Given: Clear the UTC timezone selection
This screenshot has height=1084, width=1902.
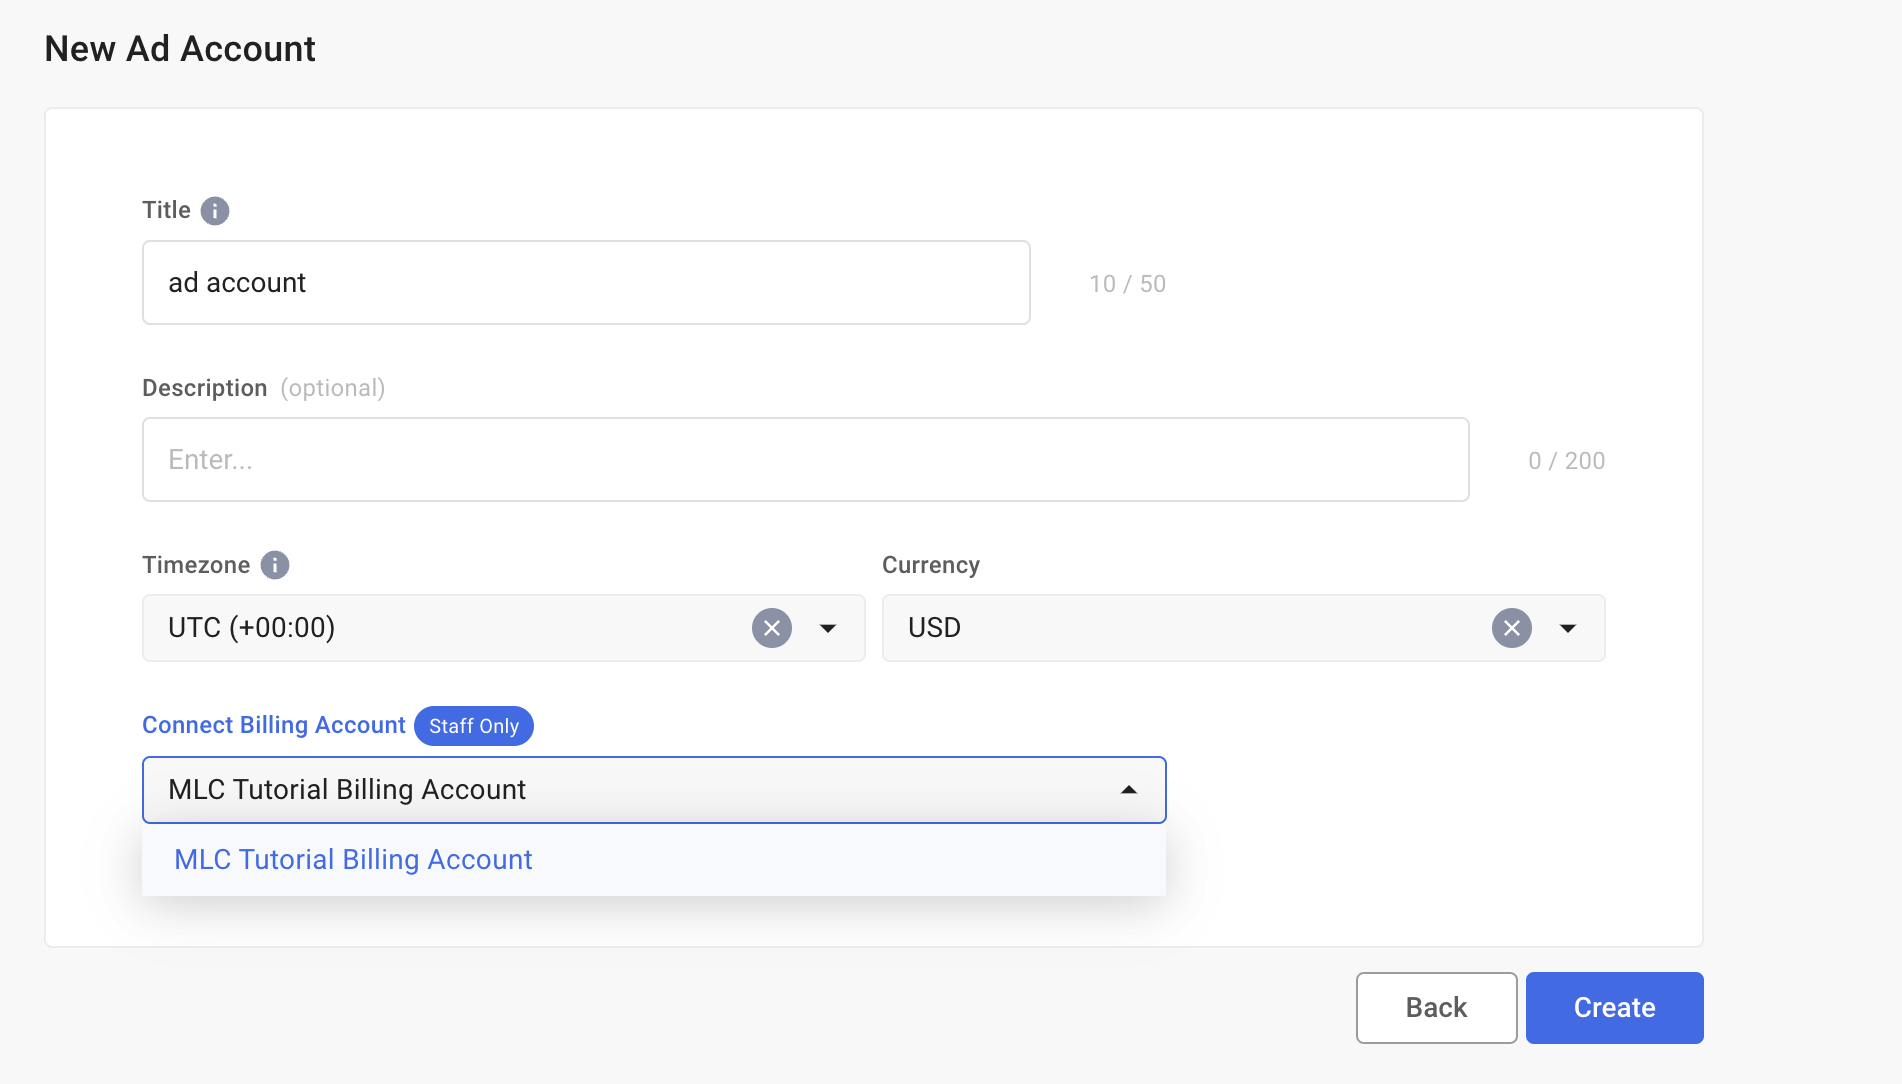Looking at the screenshot, I should 772,628.
